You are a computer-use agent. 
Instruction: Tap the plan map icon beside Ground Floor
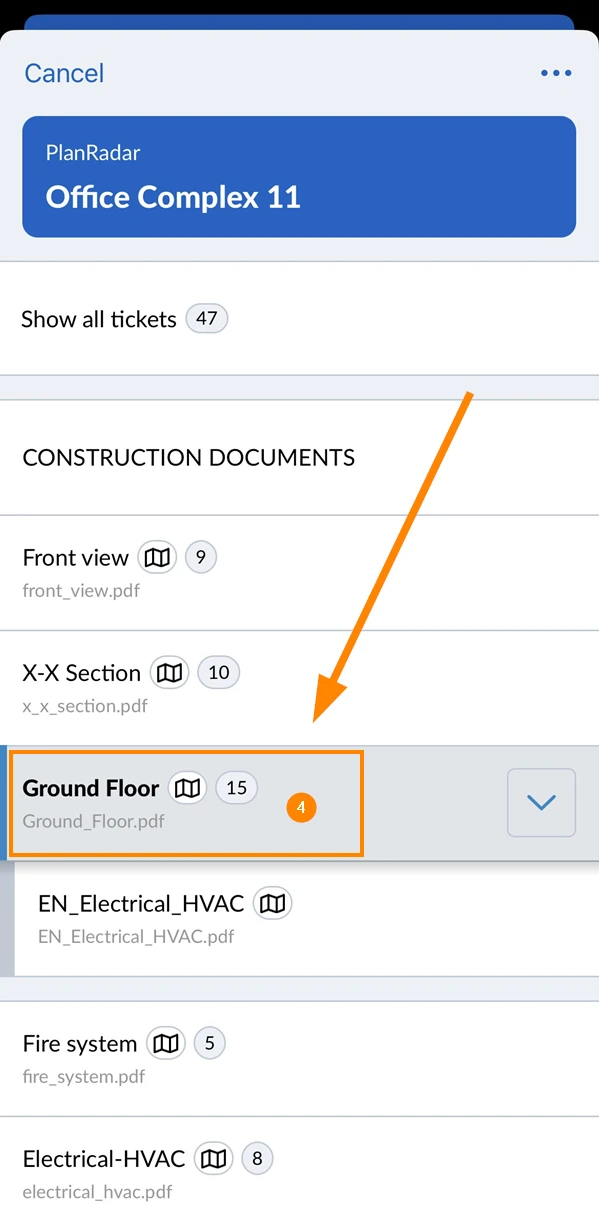(187, 788)
